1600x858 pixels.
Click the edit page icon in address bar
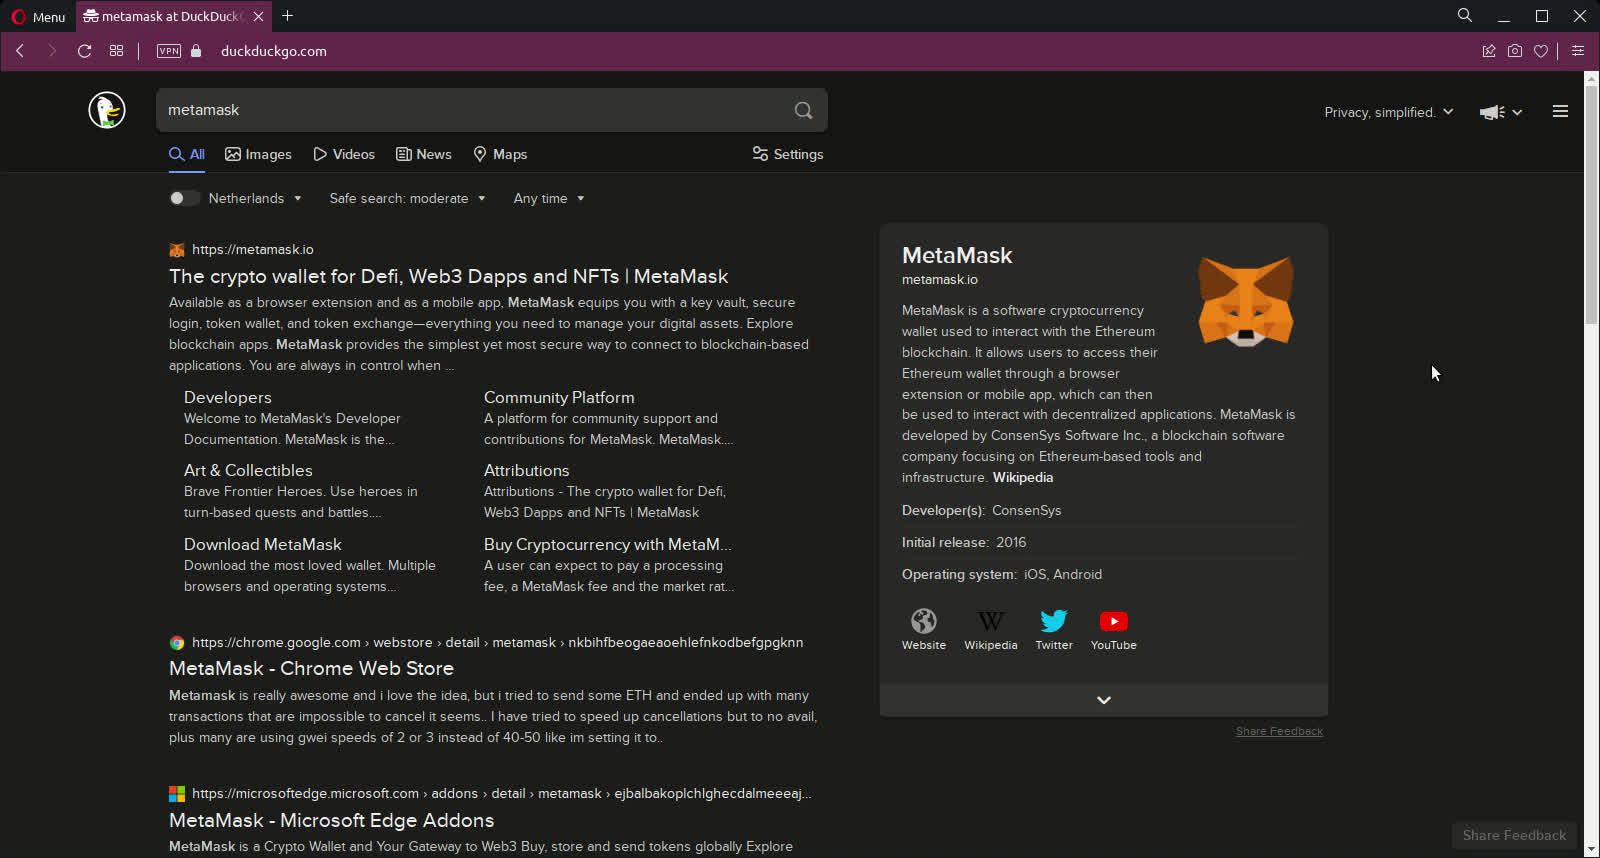coord(1489,51)
